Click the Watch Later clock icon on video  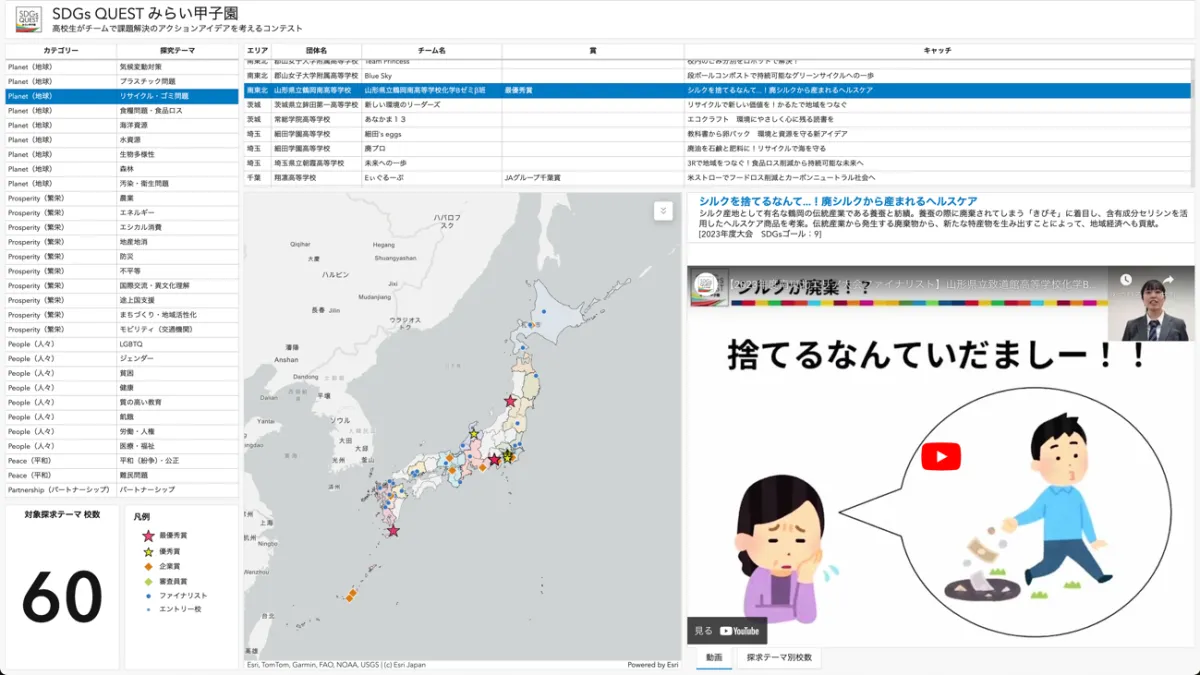[x=1126, y=282]
